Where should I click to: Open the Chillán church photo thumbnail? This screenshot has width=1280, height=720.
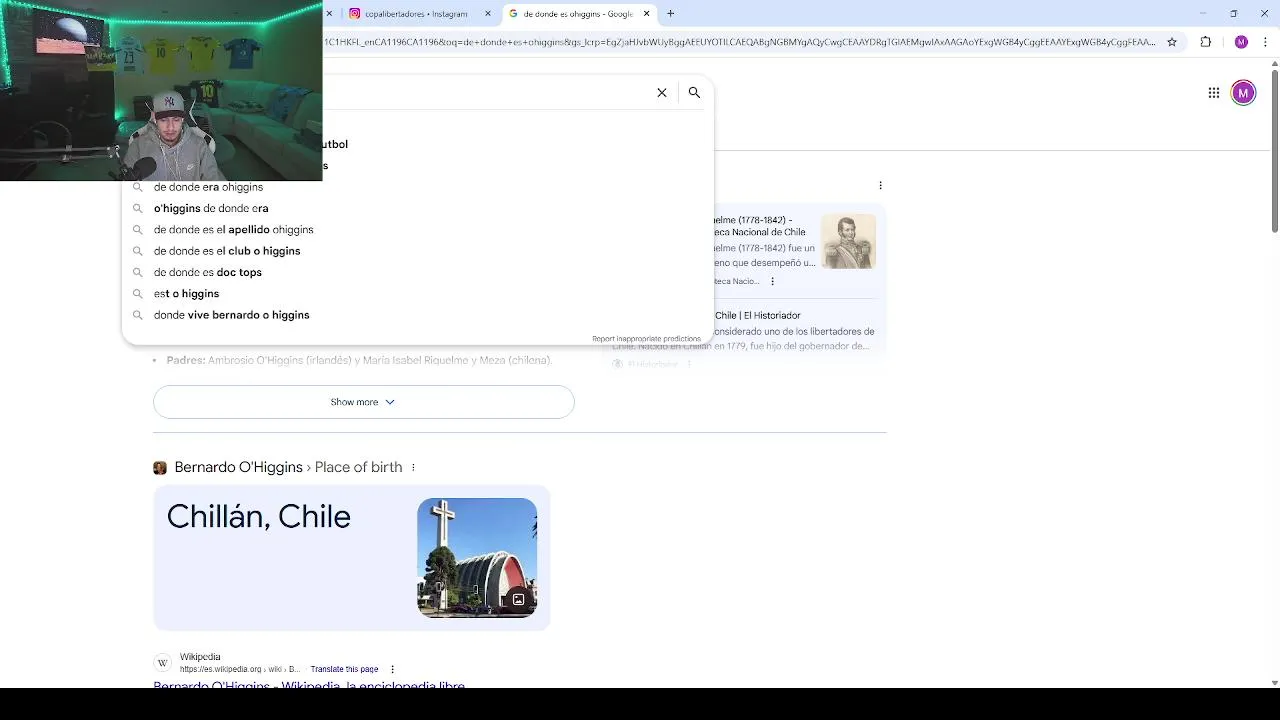477,558
